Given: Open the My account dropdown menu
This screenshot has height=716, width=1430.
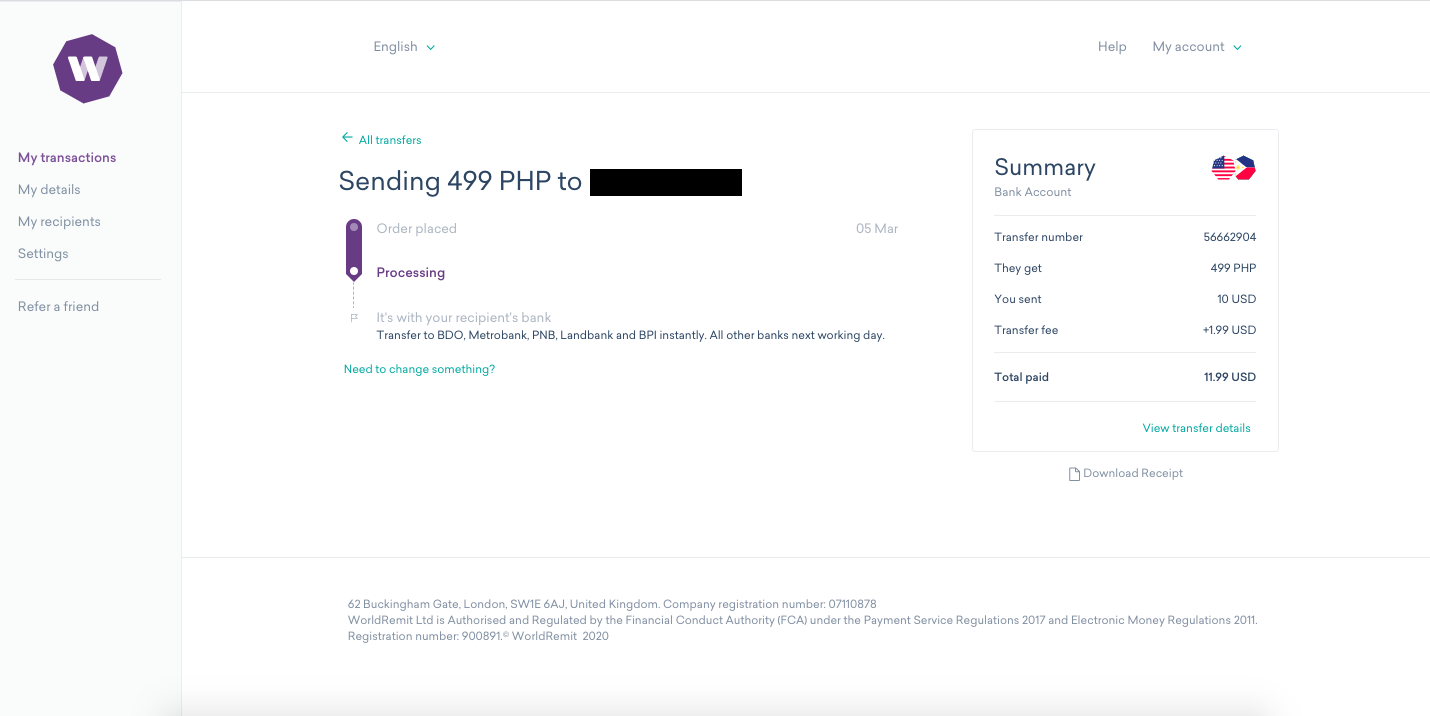Looking at the screenshot, I should [1197, 47].
